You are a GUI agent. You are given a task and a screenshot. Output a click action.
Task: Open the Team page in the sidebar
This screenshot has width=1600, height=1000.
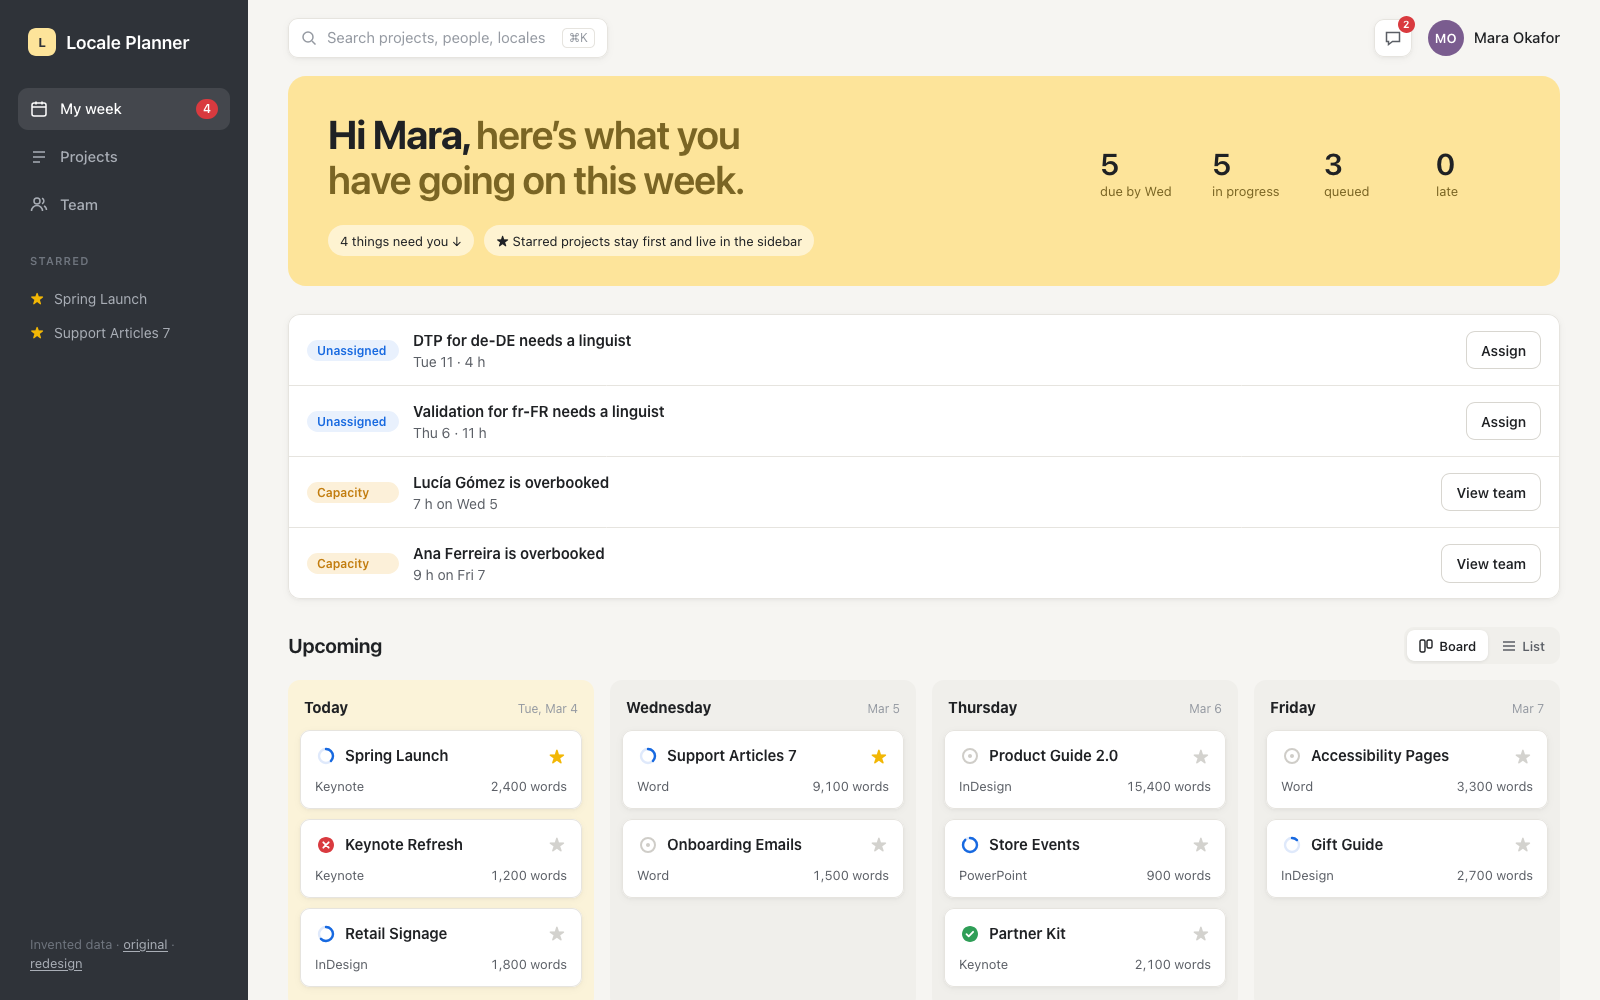124,205
